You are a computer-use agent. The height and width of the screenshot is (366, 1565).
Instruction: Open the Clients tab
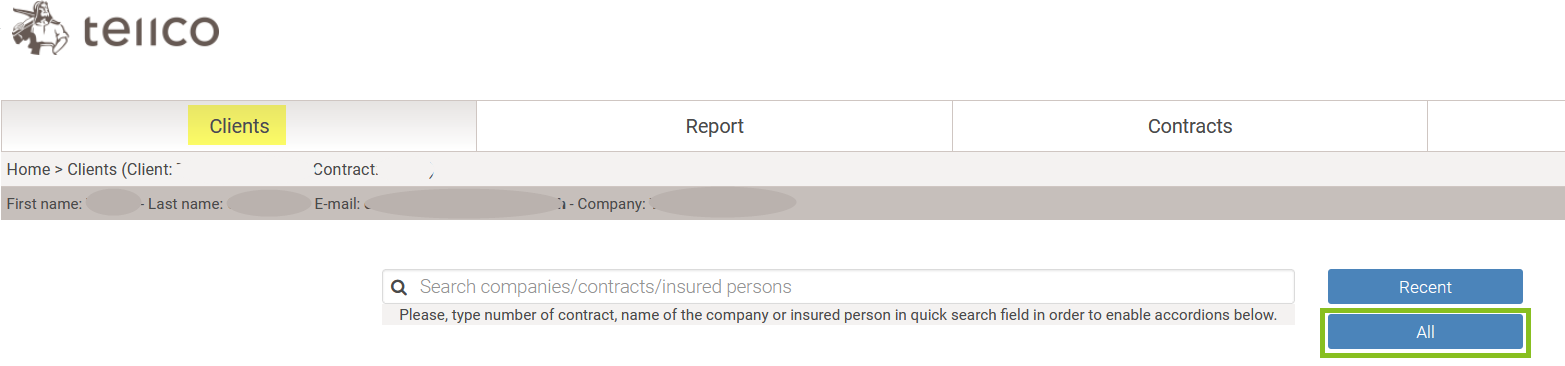[239, 126]
